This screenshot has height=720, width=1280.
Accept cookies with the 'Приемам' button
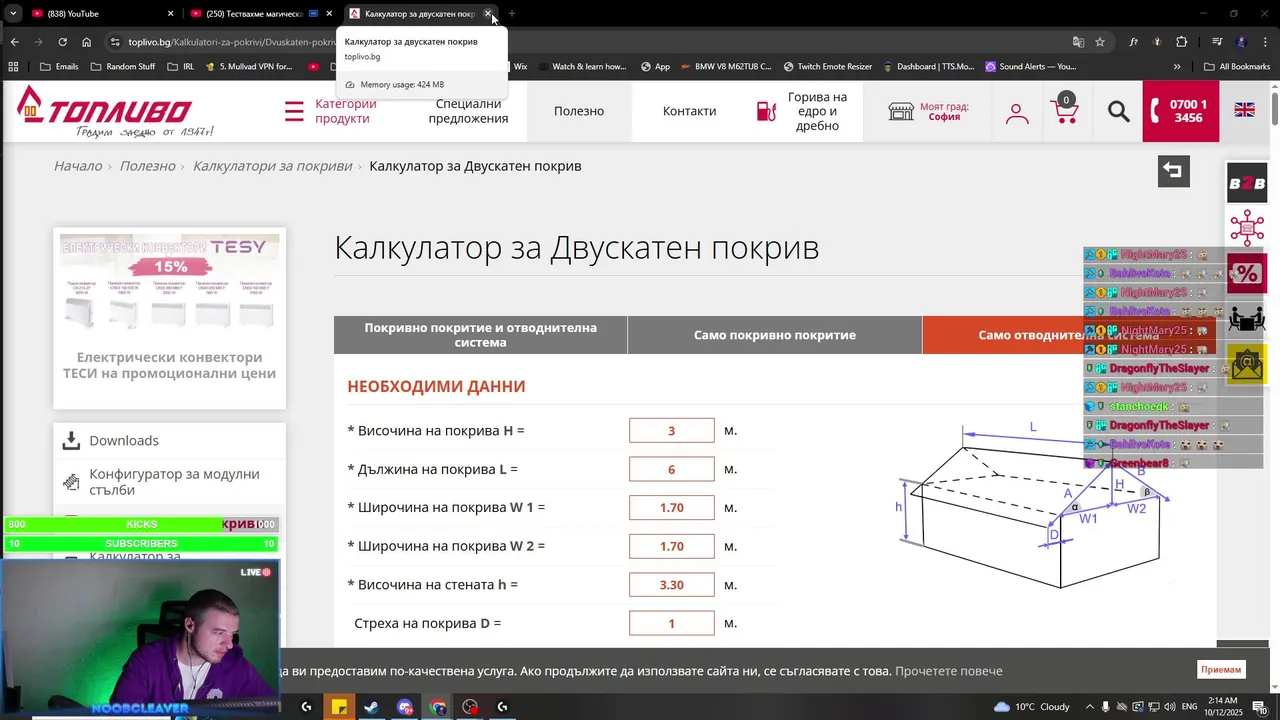(x=1221, y=670)
